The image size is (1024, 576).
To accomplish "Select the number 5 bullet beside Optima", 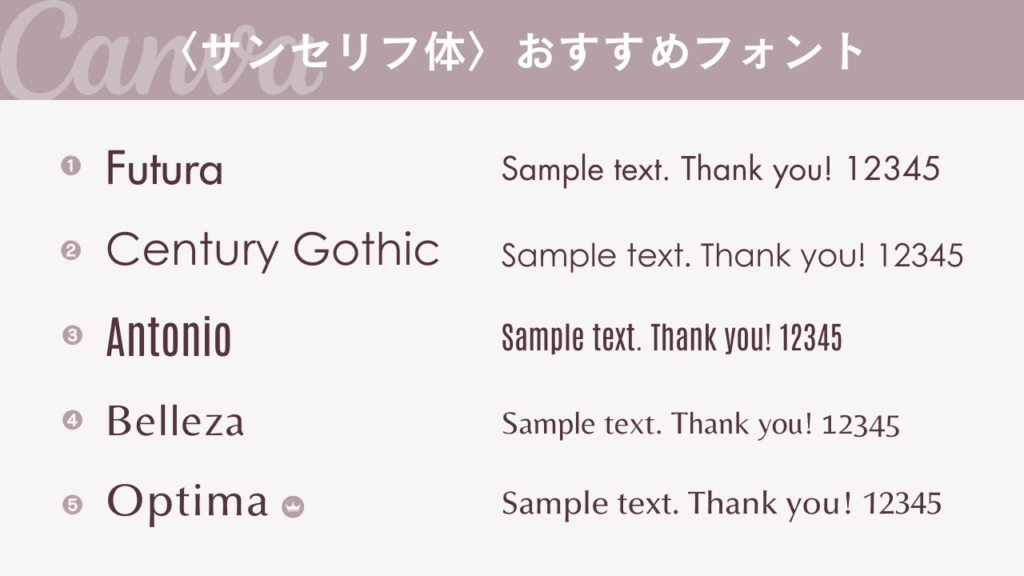I will click(71, 504).
